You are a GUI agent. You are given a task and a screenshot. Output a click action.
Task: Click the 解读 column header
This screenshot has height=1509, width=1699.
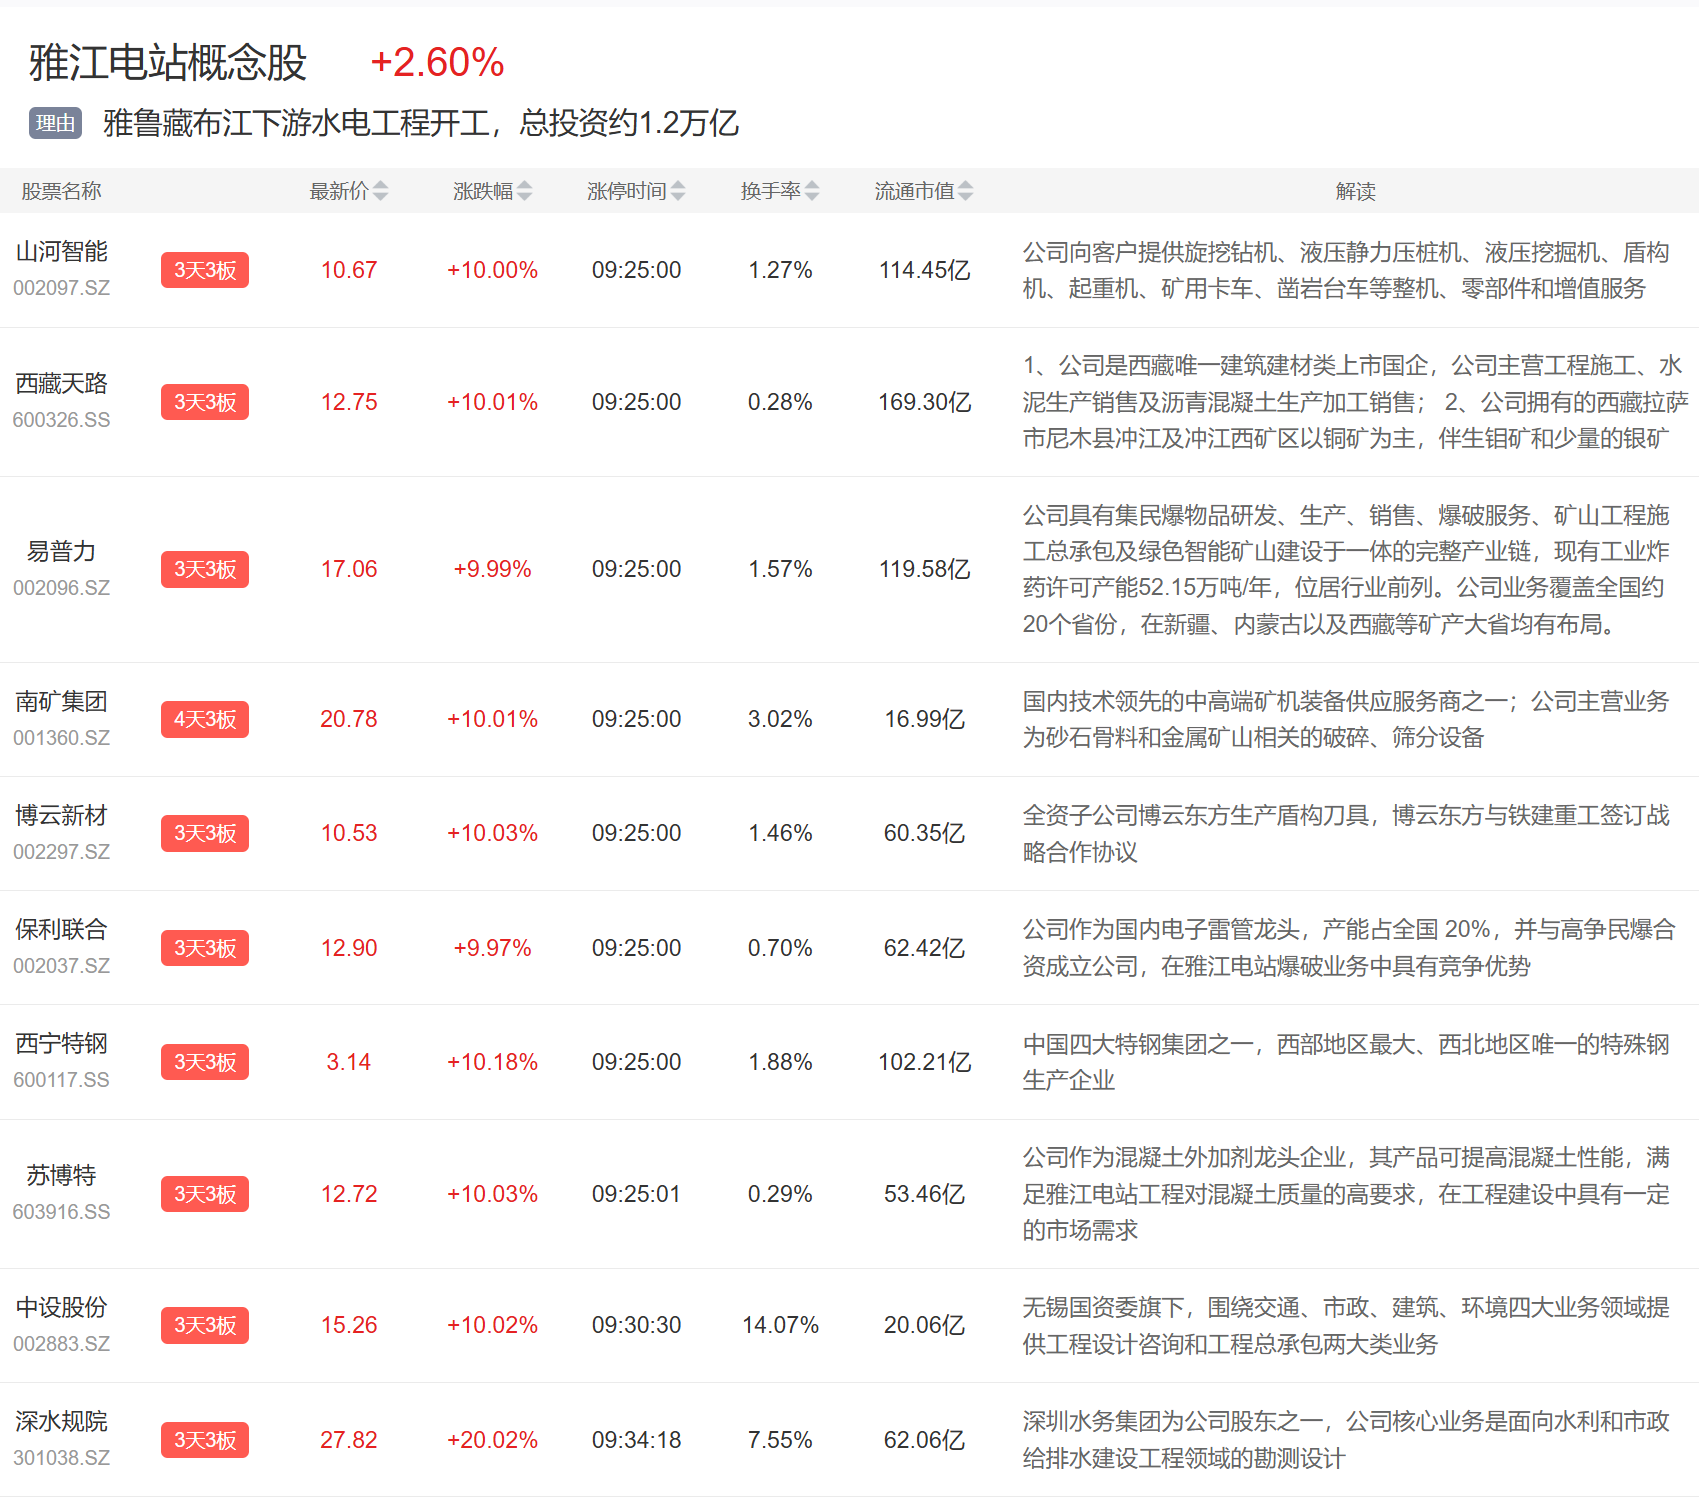tap(1355, 191)
